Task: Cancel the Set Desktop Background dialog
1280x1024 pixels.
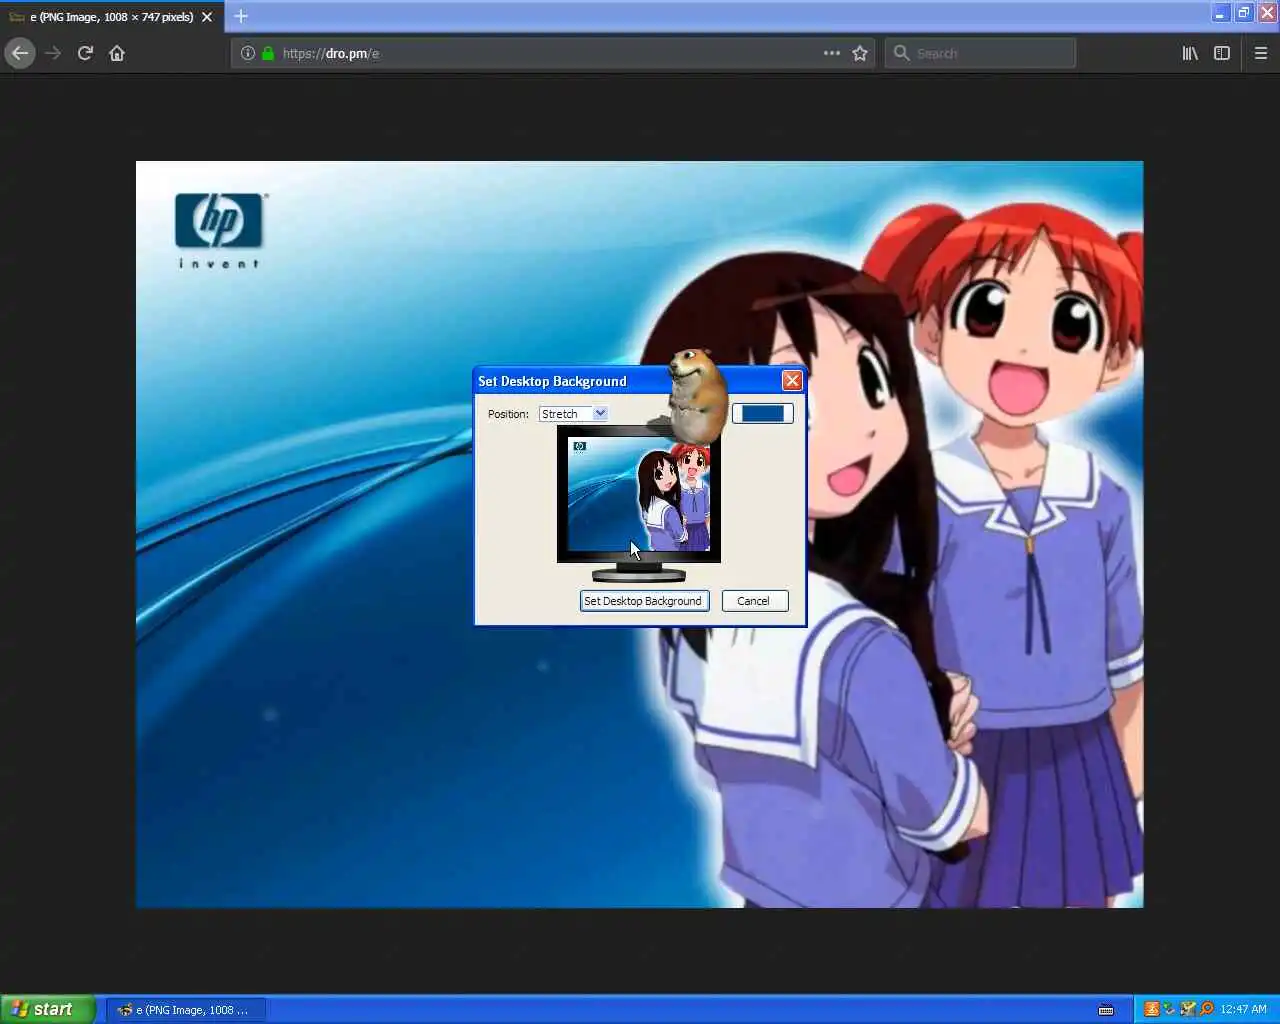Action: [x=755, y=601]
